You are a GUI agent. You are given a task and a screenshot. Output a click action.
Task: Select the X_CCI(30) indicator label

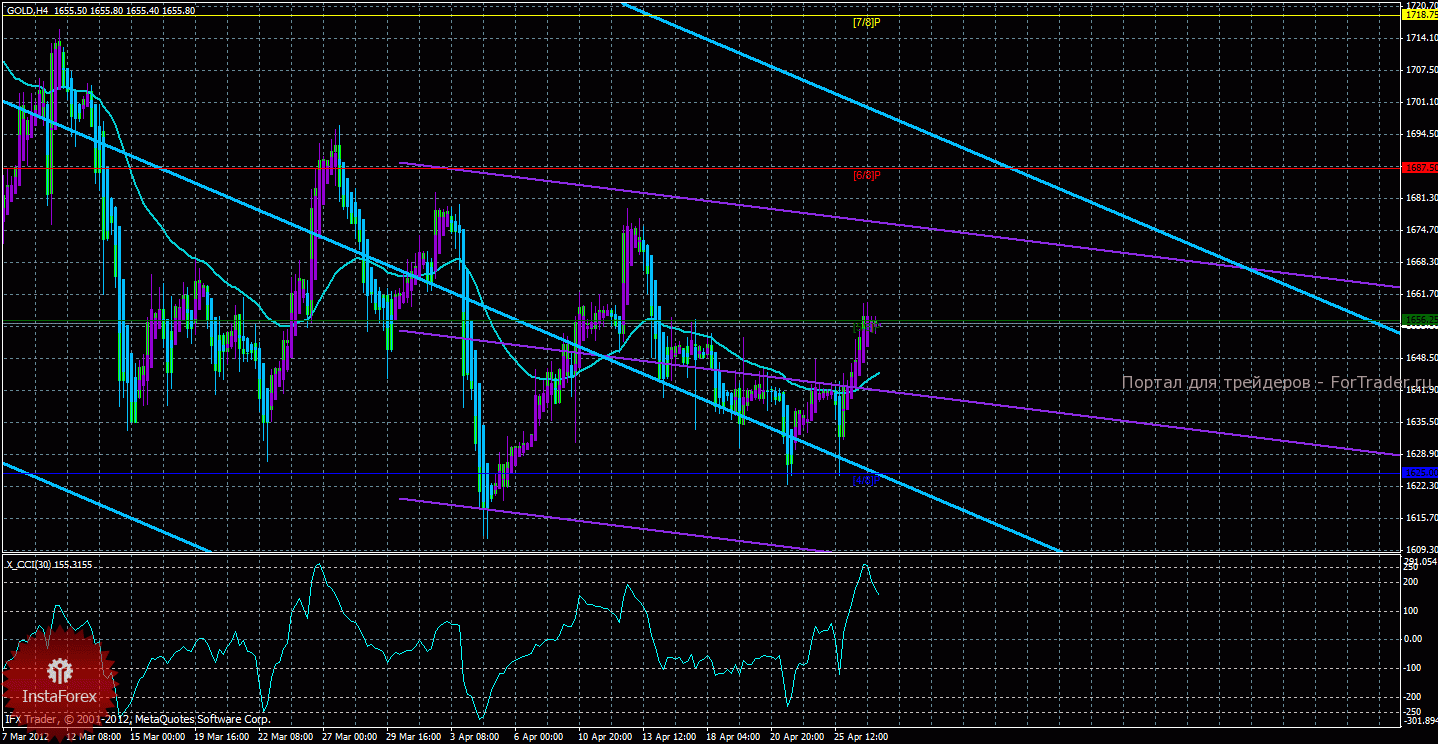tap(50, 564)
